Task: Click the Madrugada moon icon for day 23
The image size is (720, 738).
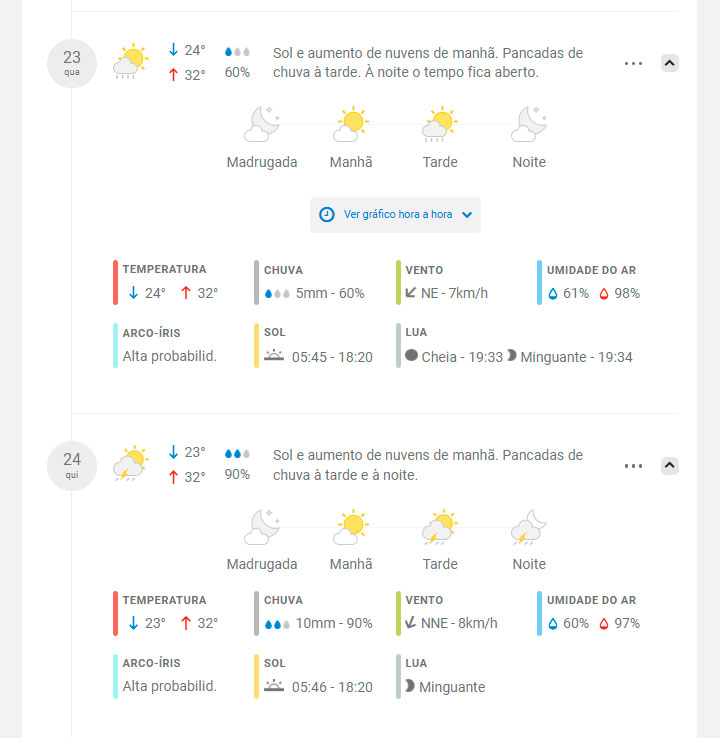Action: (x=262, y=125)
